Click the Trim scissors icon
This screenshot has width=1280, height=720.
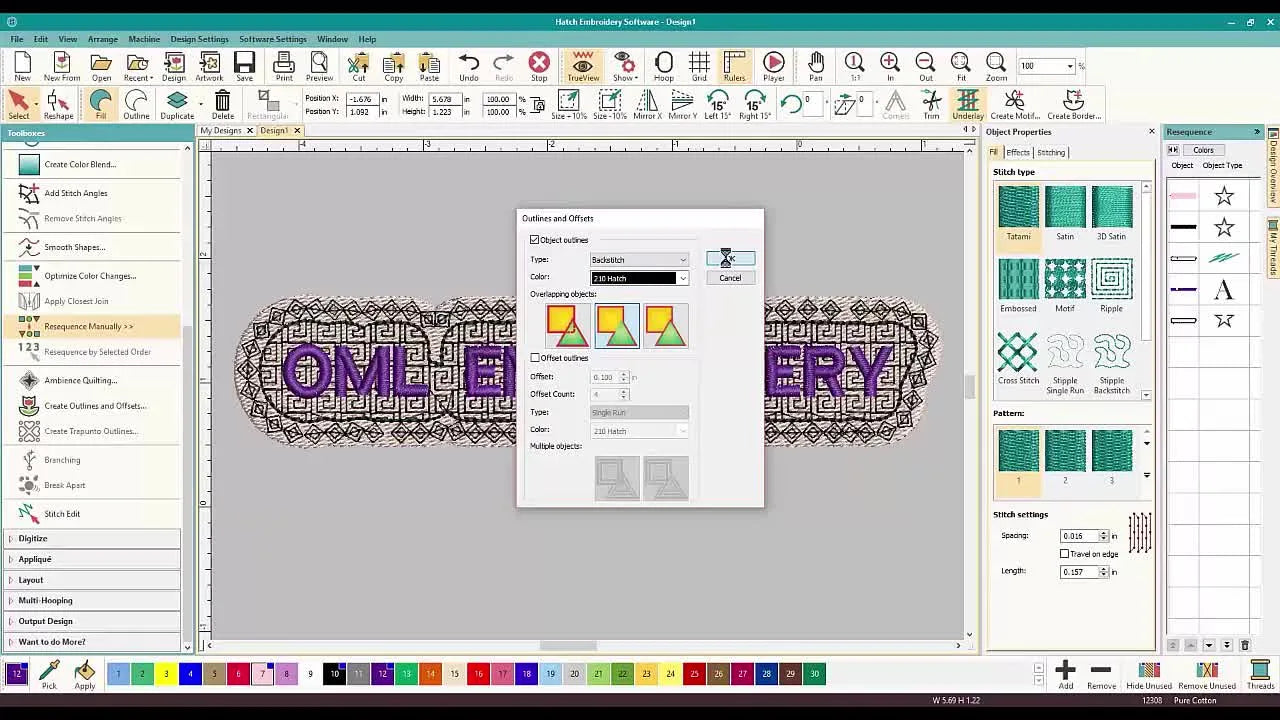[931, 104]
